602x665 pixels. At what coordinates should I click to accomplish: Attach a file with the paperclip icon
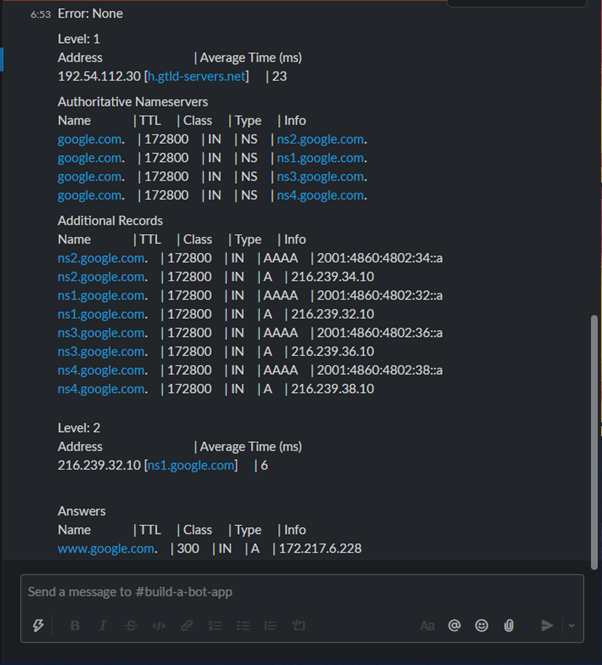(x=509, y=626)
